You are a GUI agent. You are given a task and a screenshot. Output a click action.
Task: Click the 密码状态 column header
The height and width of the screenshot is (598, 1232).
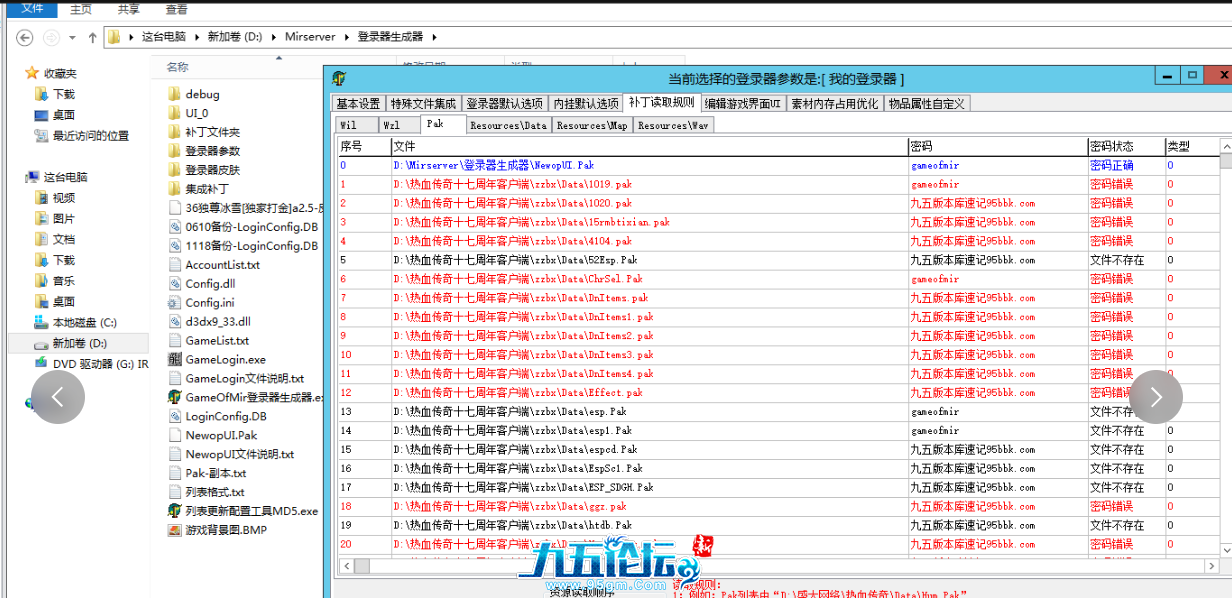point(1125,146)
